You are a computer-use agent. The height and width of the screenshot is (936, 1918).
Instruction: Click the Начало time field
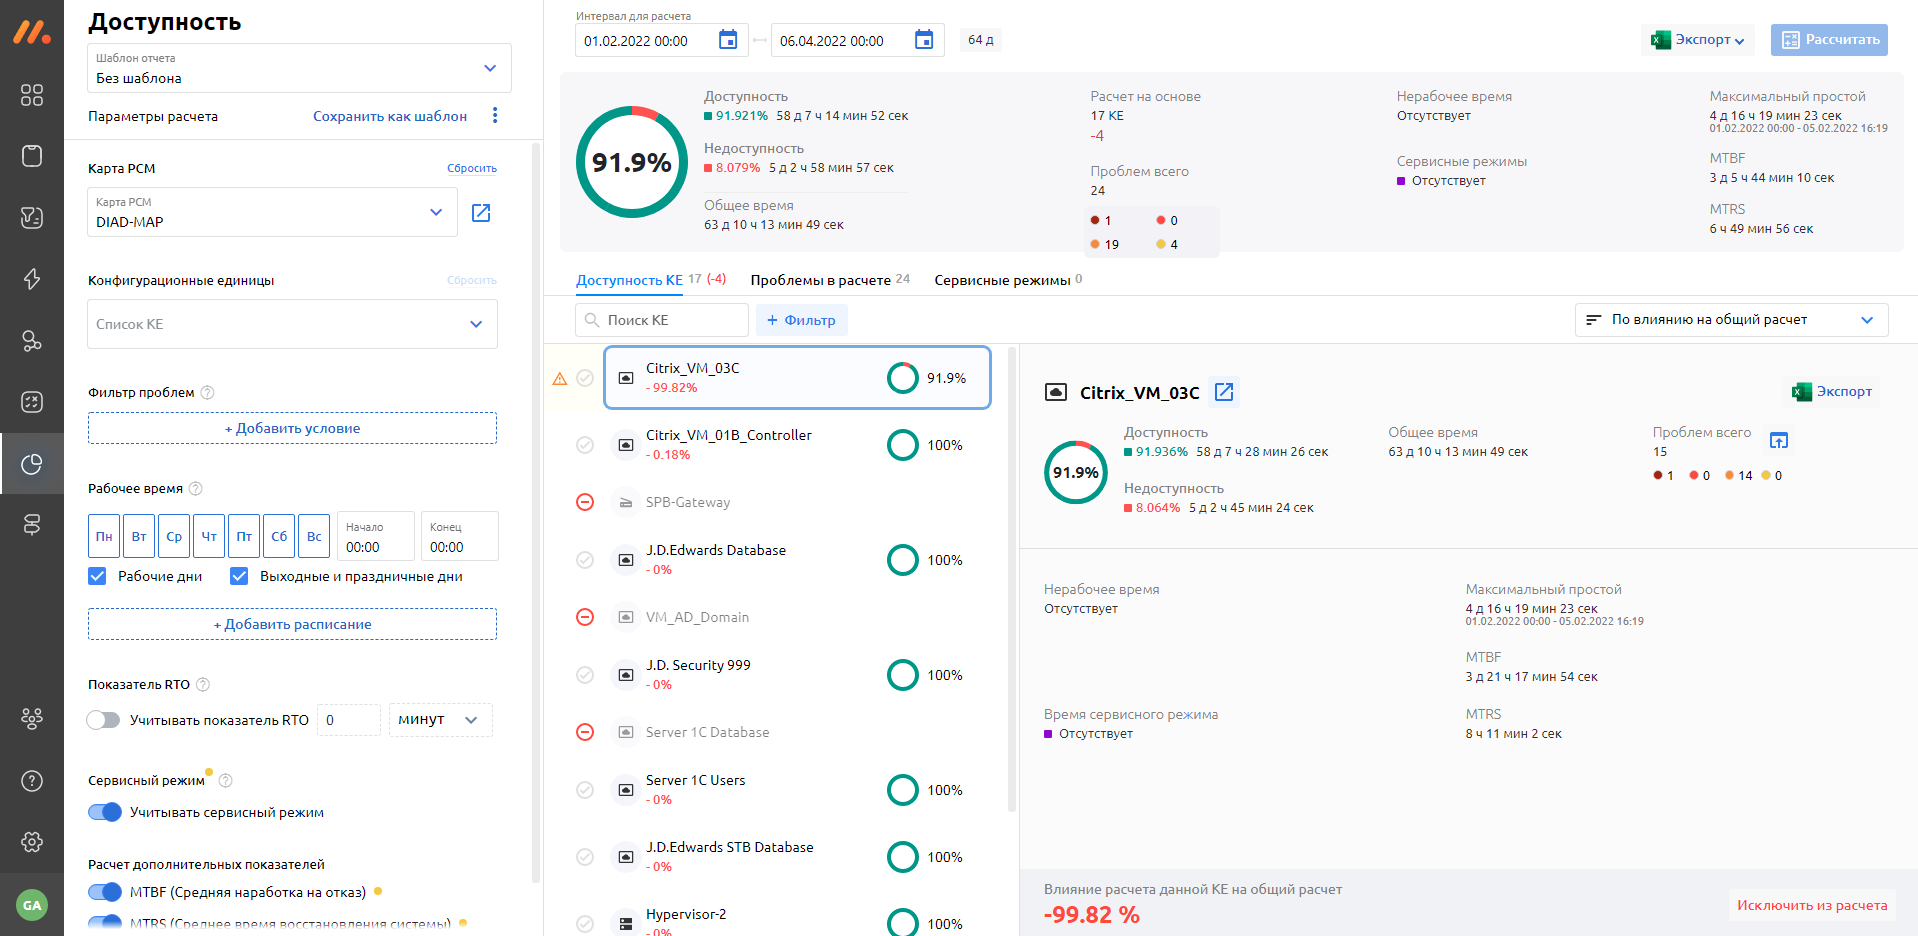coord(375,536)
